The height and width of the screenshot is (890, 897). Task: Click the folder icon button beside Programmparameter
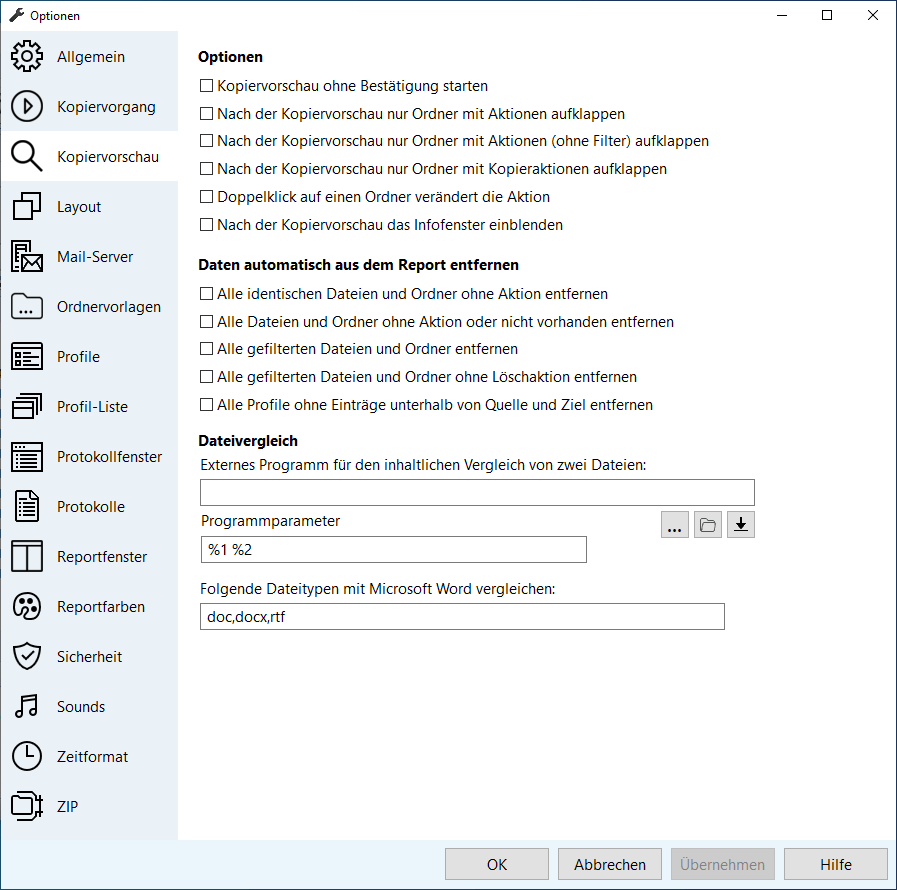(x=708, y=525)
